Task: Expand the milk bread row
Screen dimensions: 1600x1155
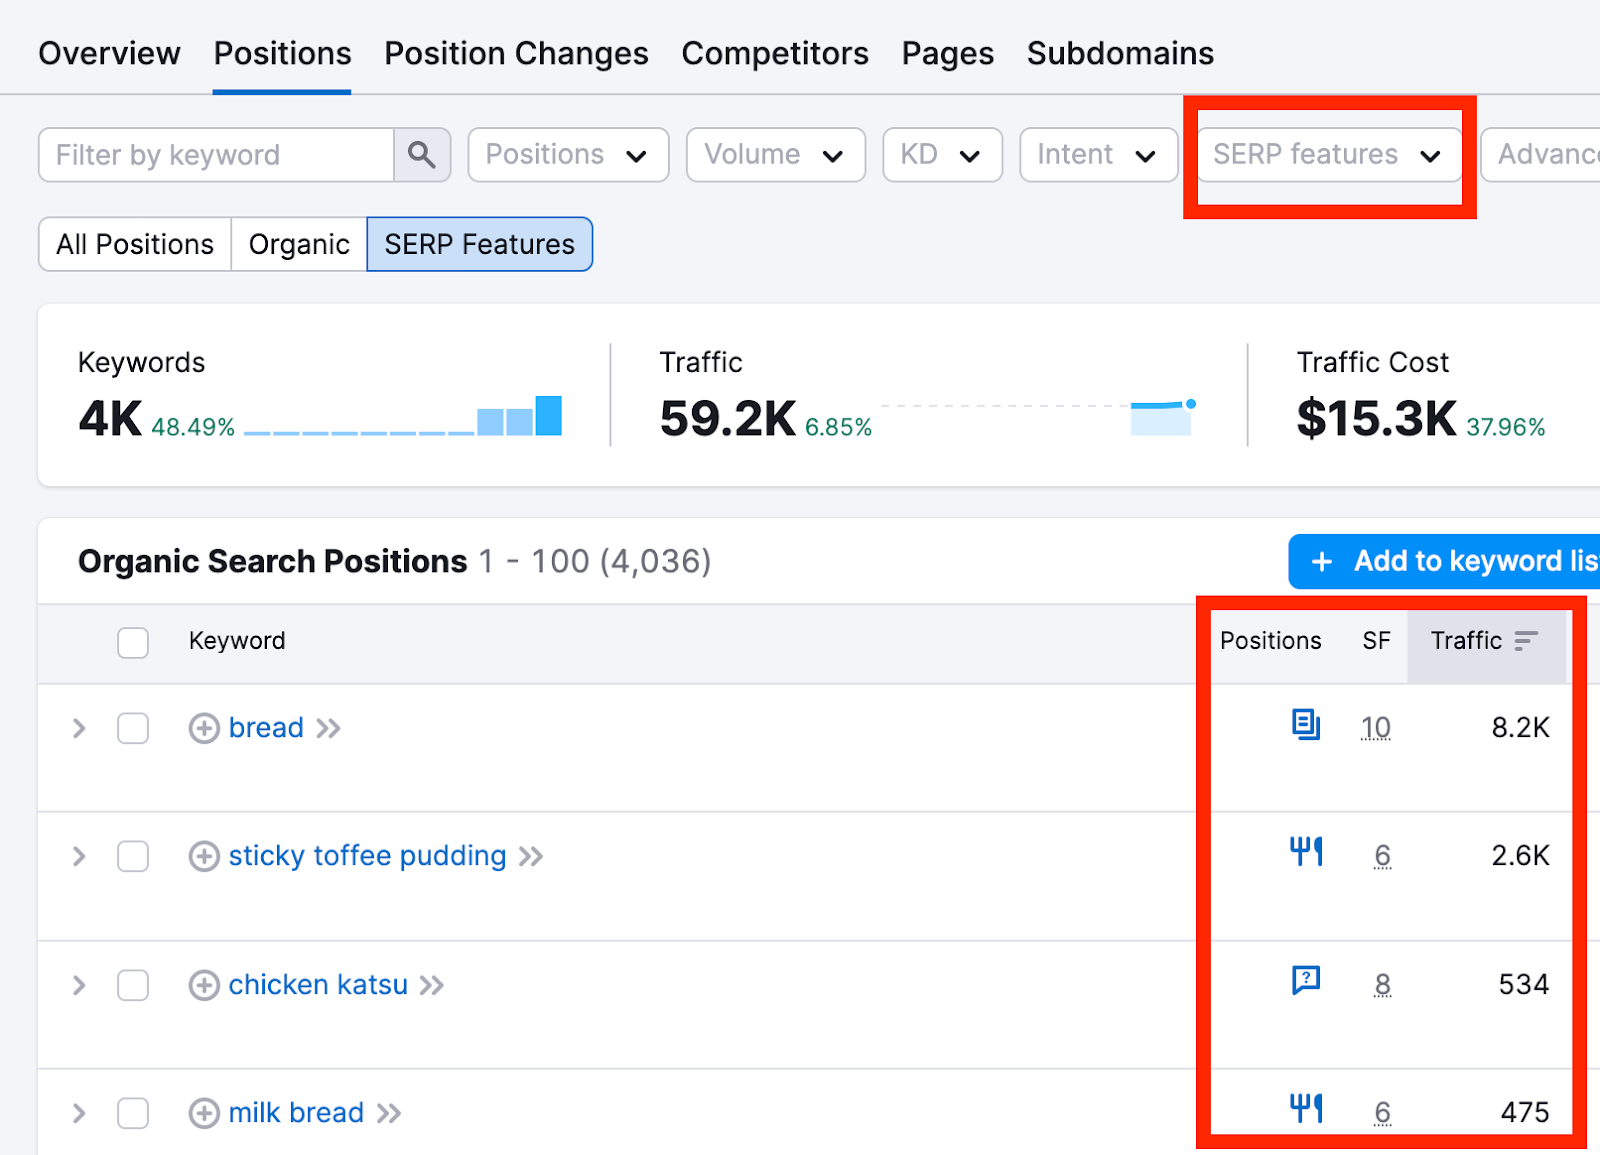Action: tap(79, 1113)
